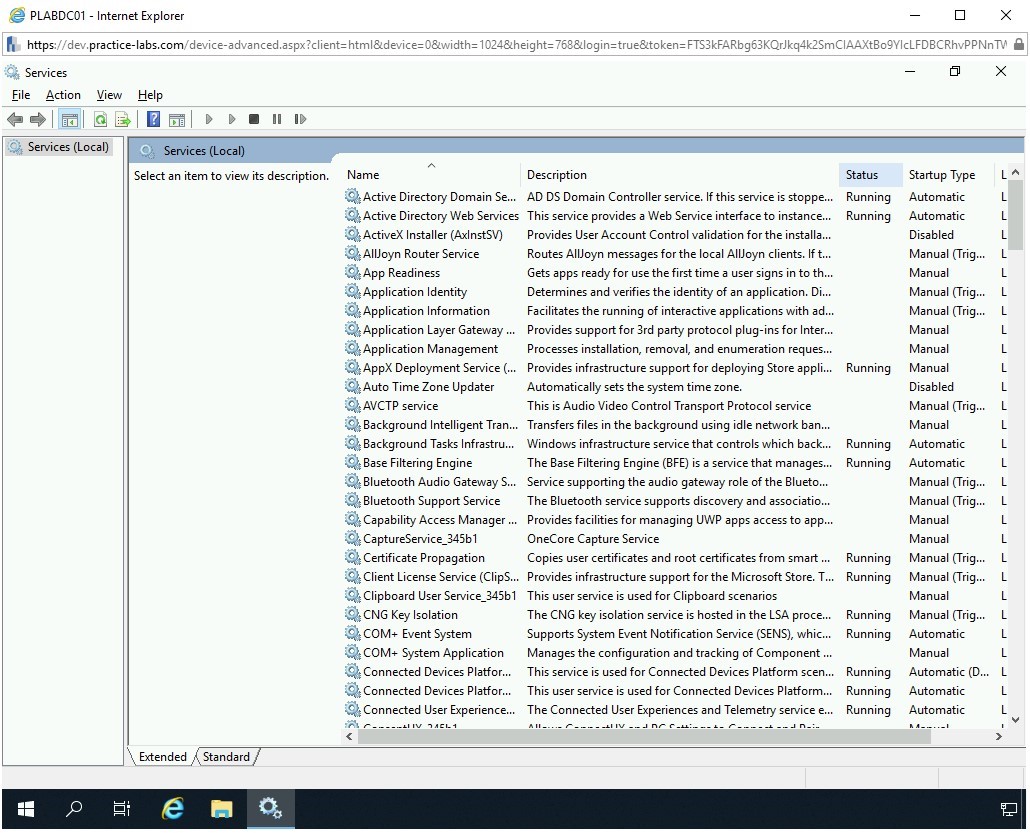Sort by the Status column header
This screenshot has height=833, width=1030.
tap(861, 175)
